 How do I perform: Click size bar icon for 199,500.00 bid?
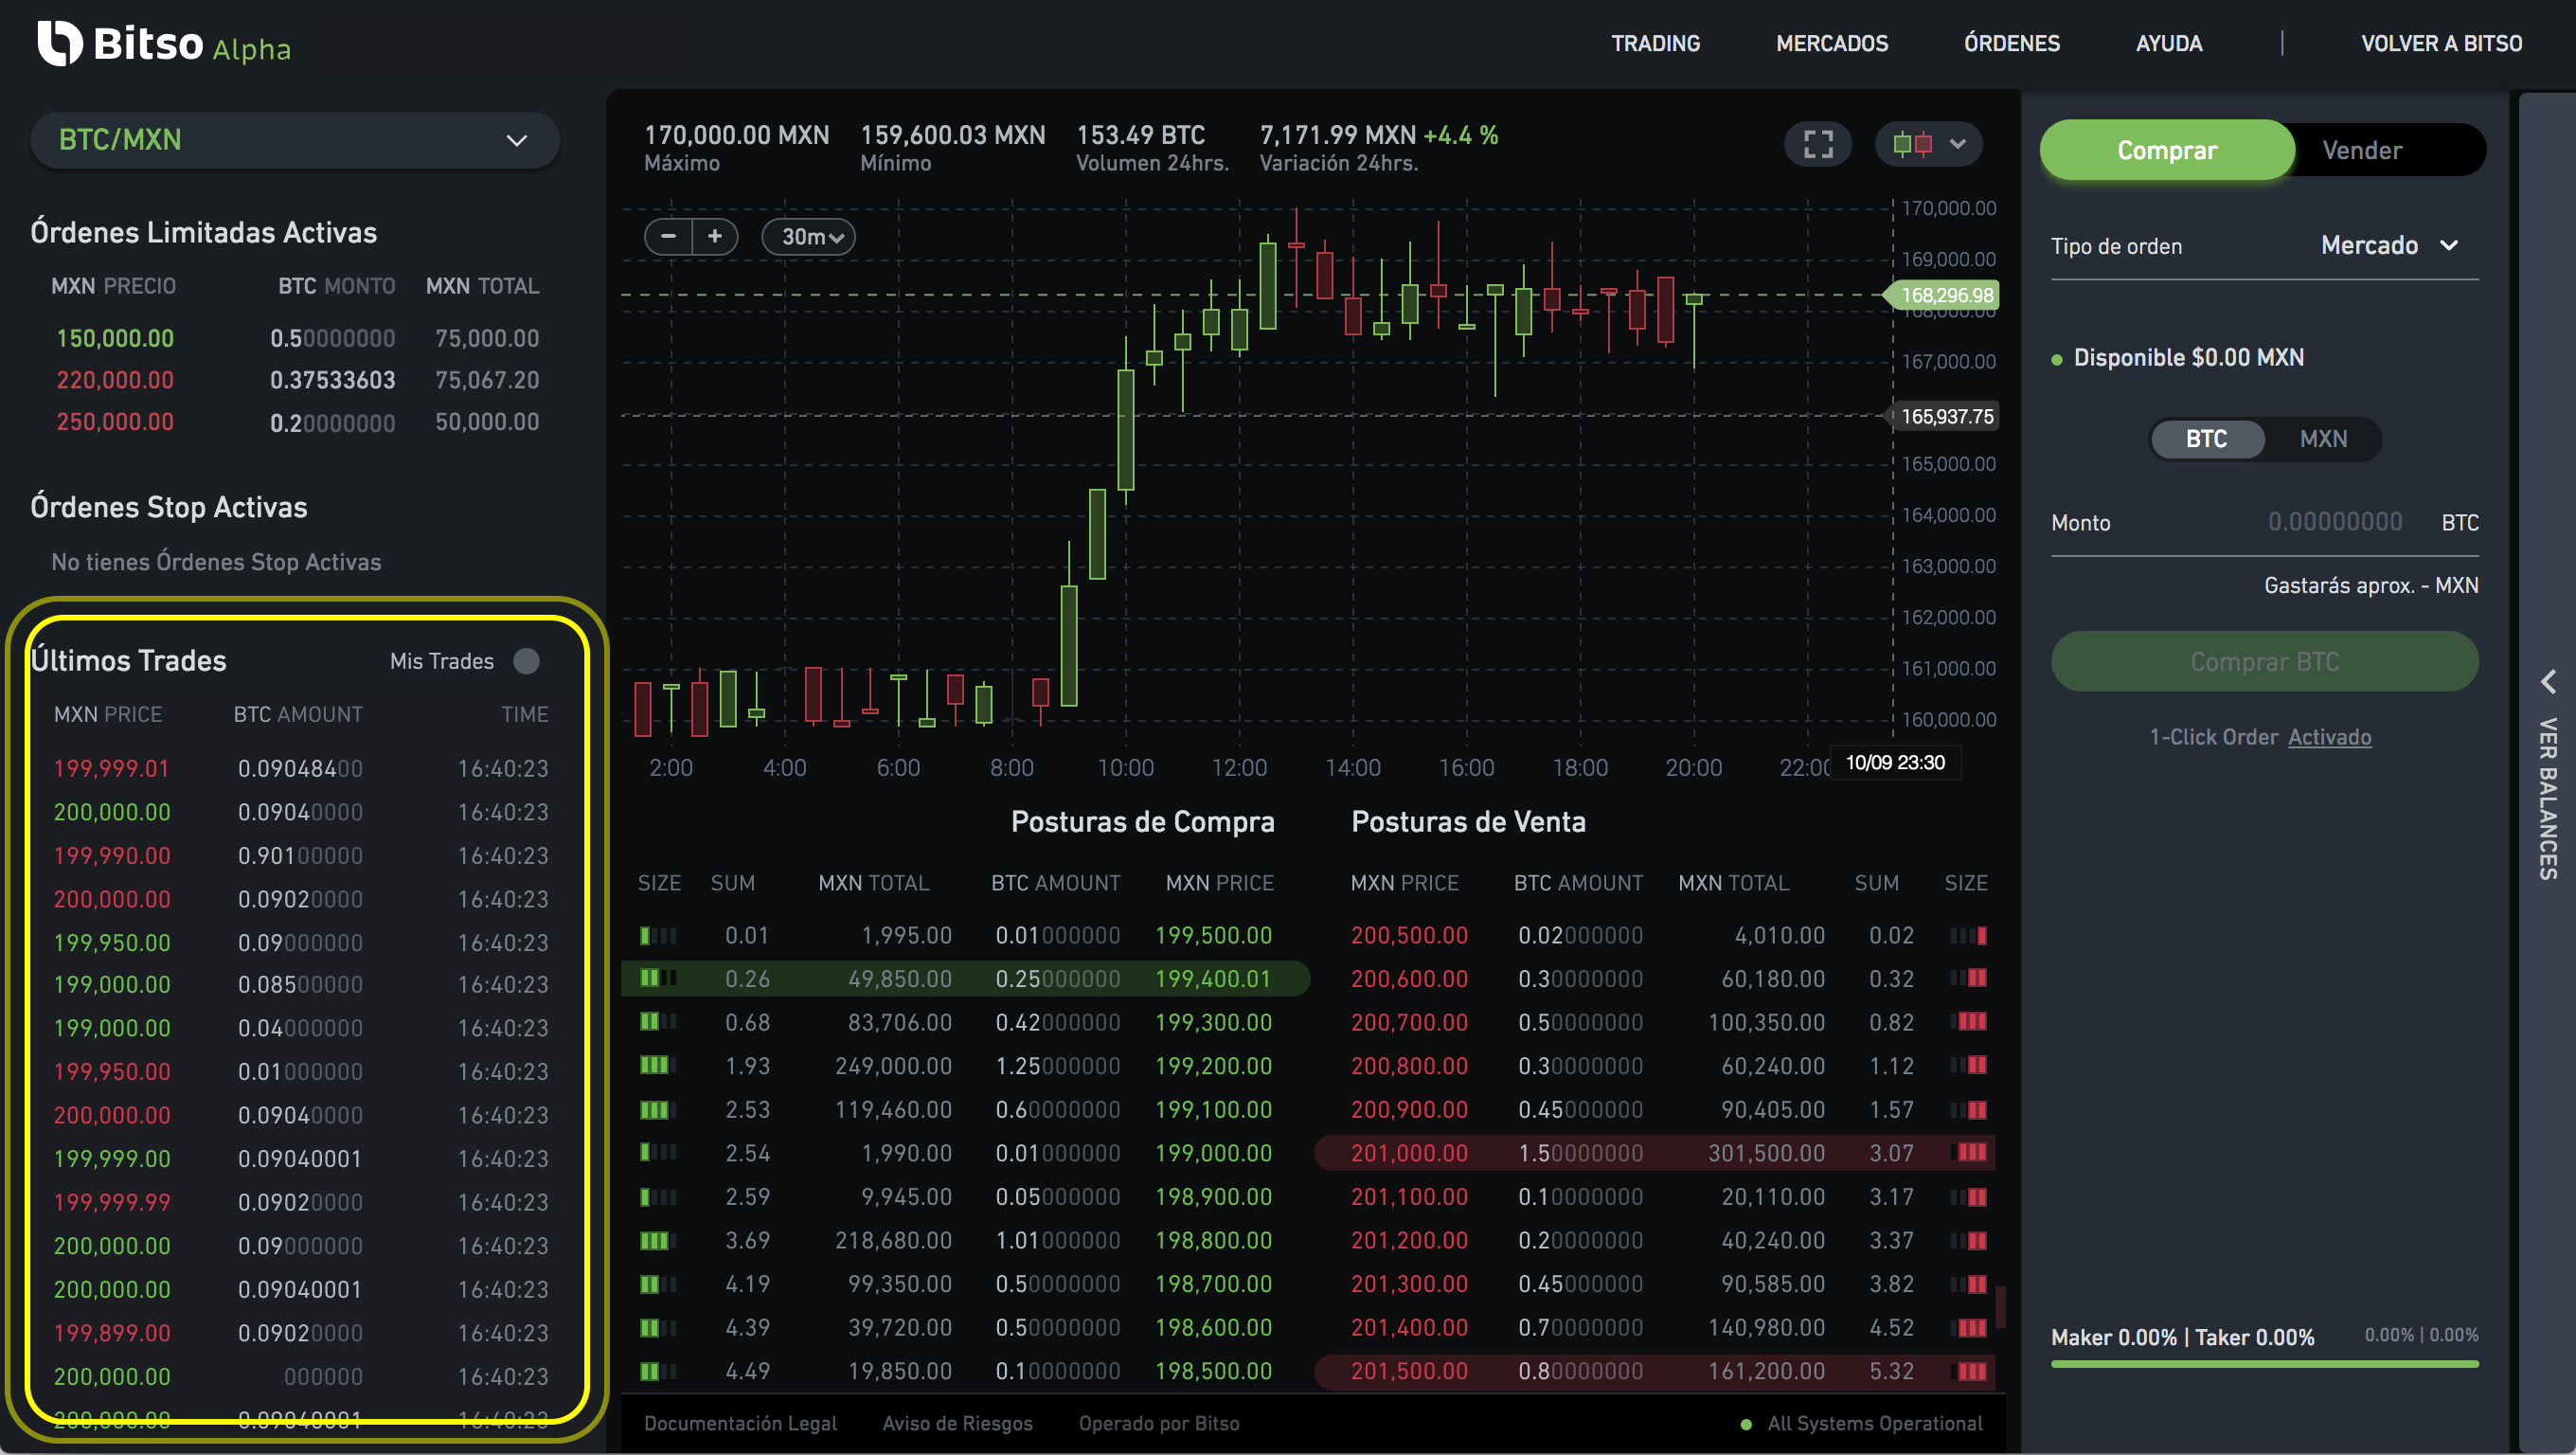tap(657, 935)
